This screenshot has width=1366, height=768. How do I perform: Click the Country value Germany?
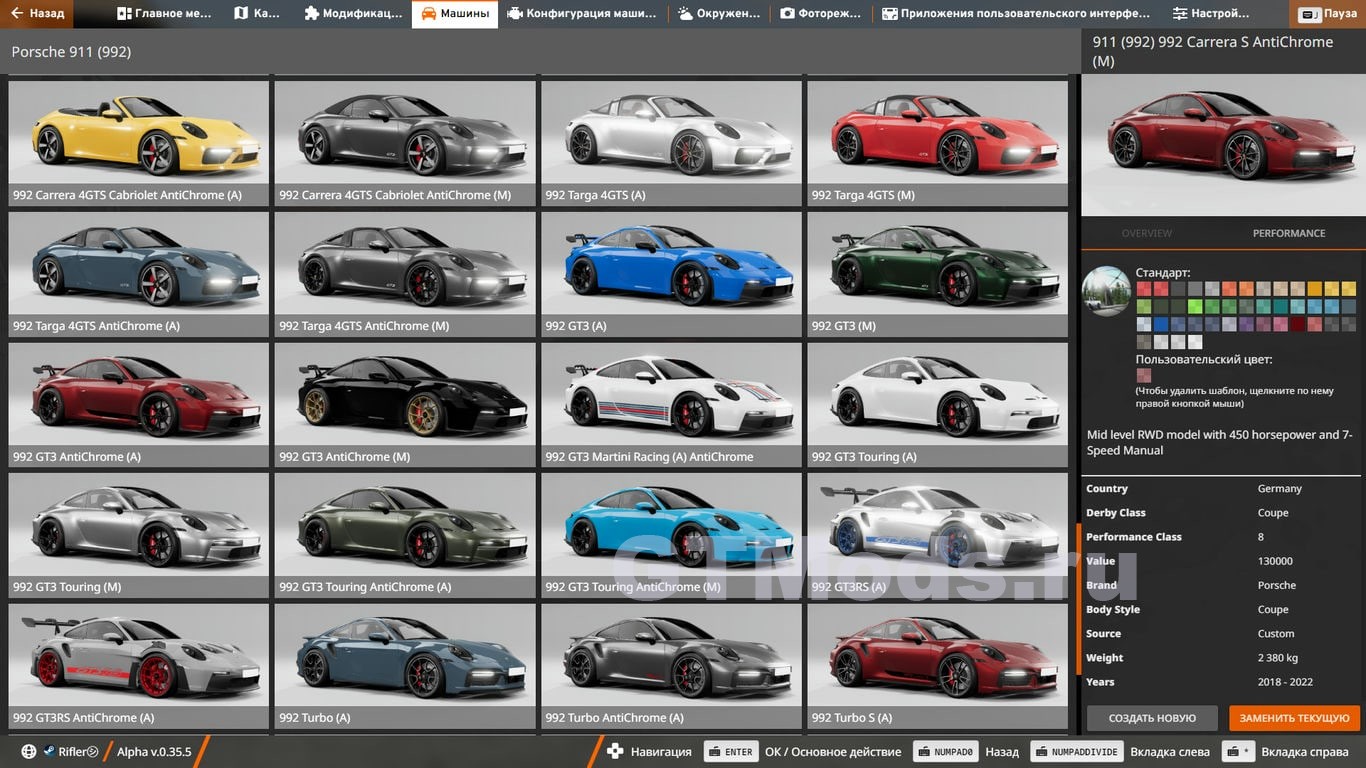pyautogui.click(x=1279, y=489)
